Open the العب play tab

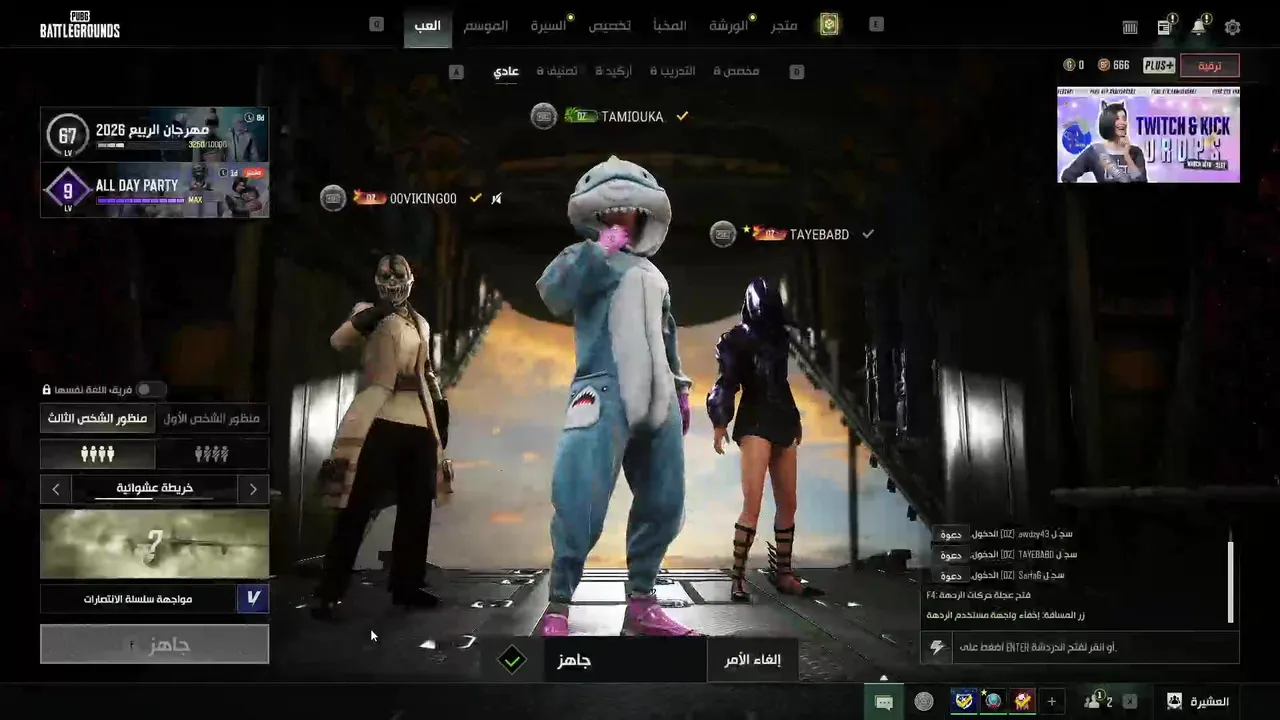tap(428, 25)
